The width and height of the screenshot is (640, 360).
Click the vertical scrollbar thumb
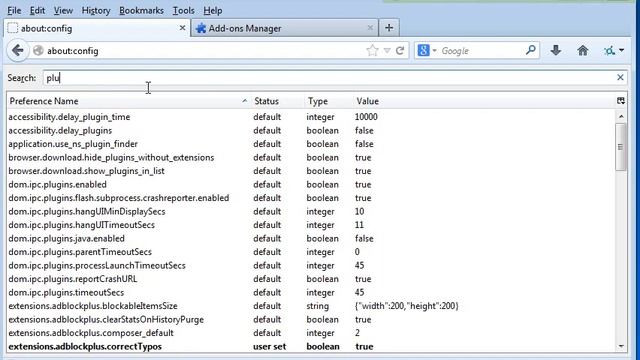click(621, 147)
